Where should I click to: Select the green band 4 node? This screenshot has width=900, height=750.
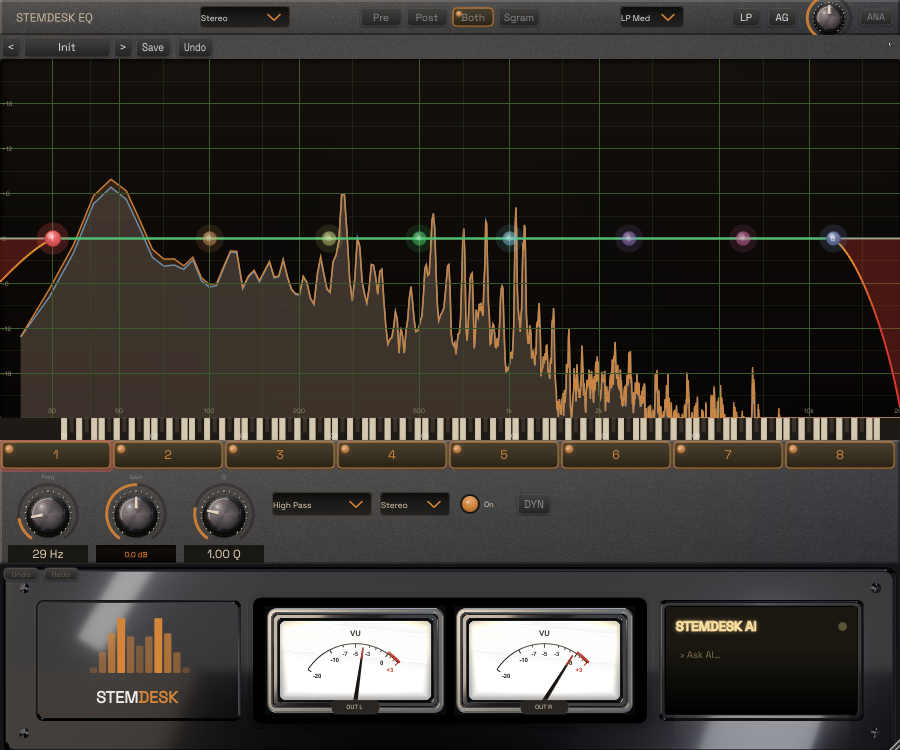coord(419,238)
